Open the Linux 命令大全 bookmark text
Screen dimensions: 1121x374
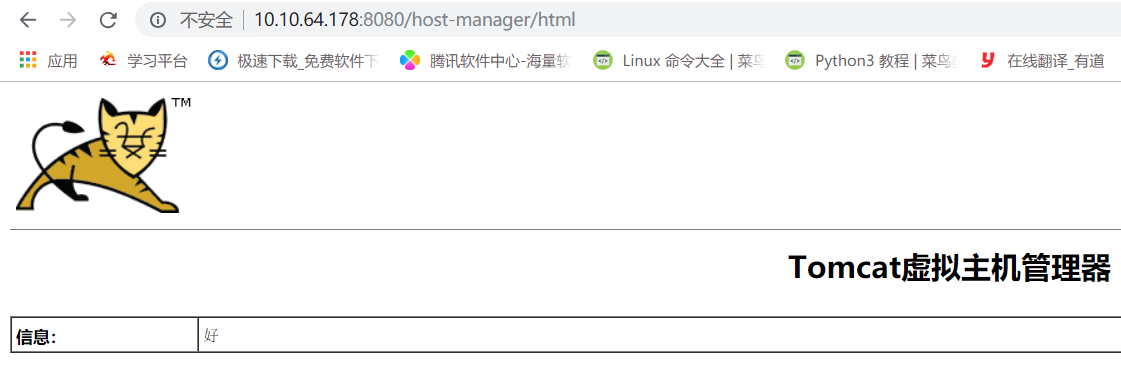coord(688,61)
